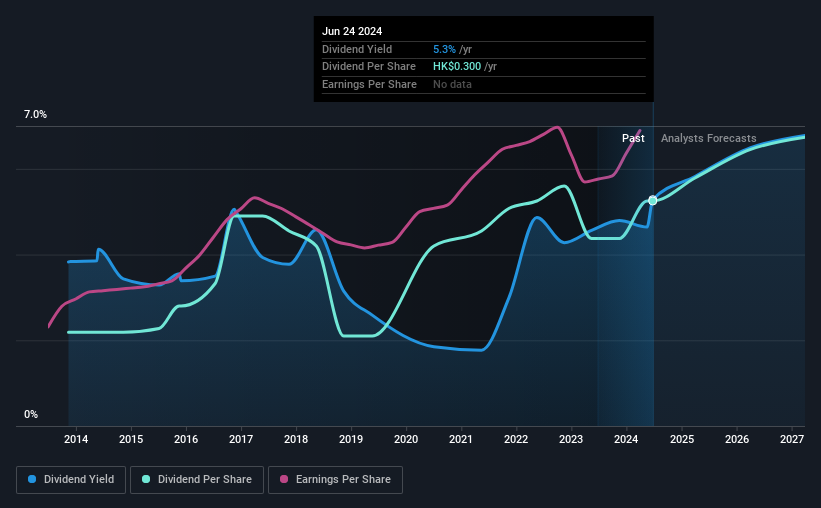Image resolution: width=821 pixels, height=508 pixels.
Task: Click the teal Dividend Per Share legend dot
Action: pyautogui.click(x=146, y=479)
